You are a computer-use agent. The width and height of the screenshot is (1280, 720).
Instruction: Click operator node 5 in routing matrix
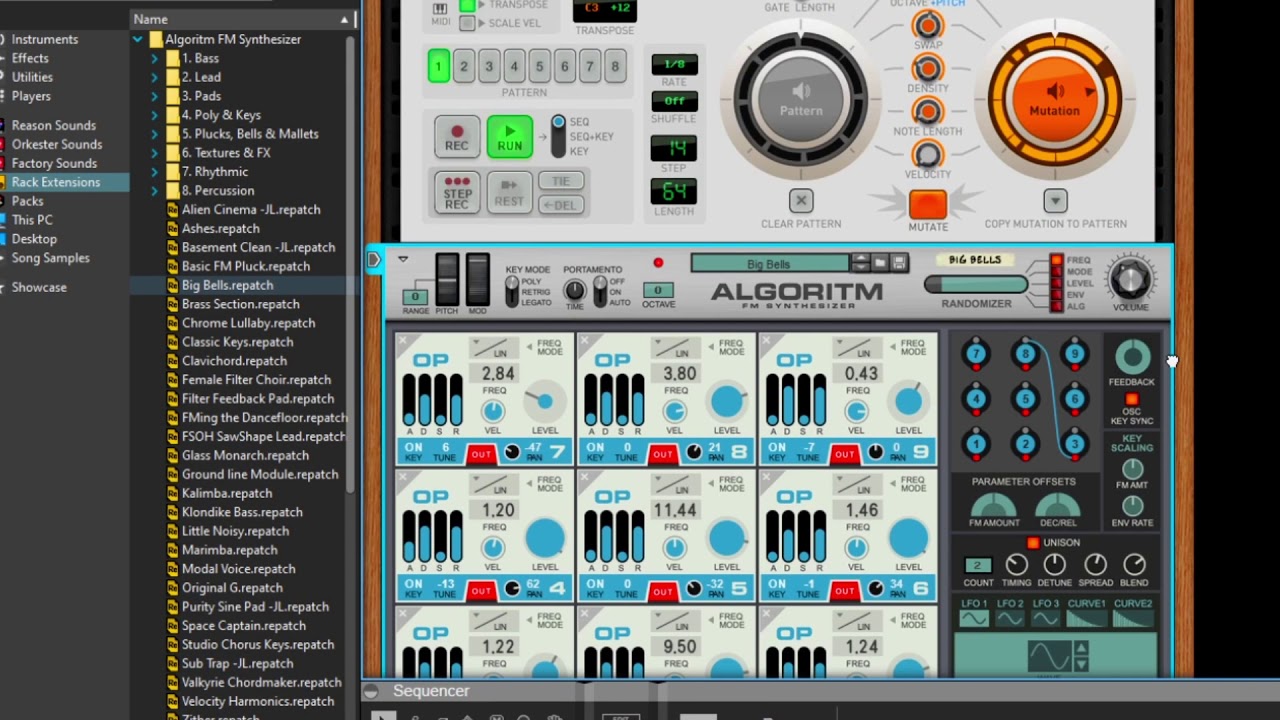pos(1025,399)
